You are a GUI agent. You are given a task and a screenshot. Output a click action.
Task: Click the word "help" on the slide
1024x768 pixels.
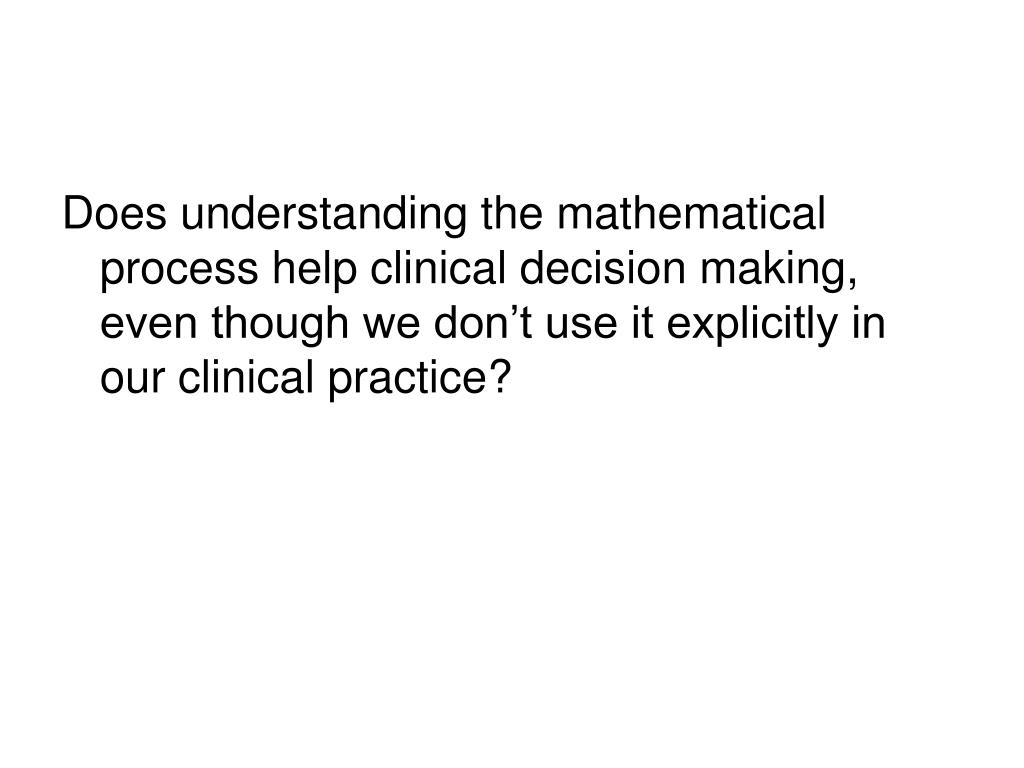point(315,270)
